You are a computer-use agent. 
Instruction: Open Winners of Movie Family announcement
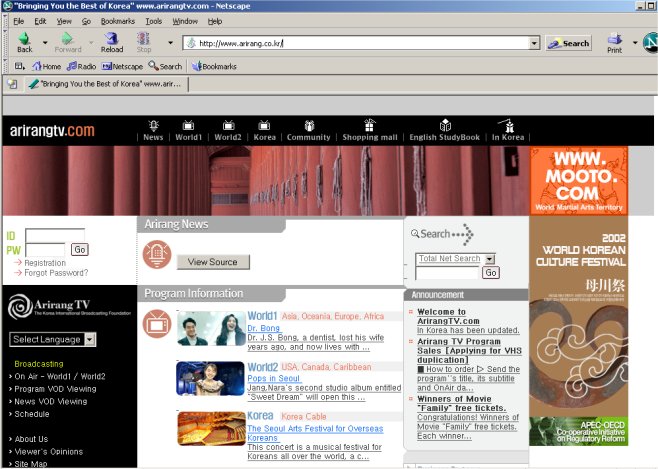pos(462,404)
